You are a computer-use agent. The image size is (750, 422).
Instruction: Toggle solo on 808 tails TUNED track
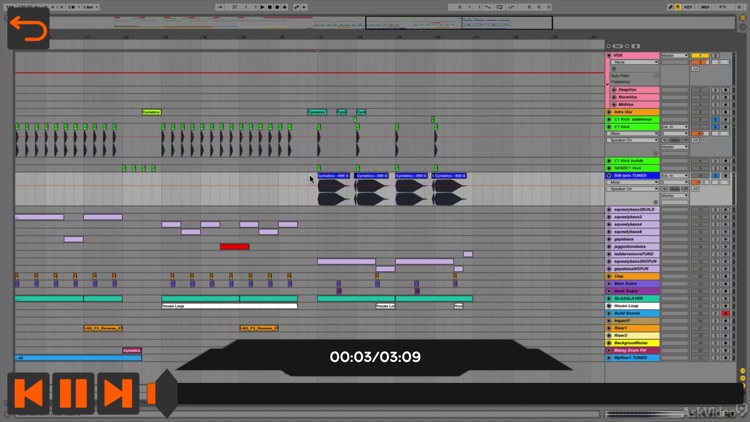(x=716, y=176)
